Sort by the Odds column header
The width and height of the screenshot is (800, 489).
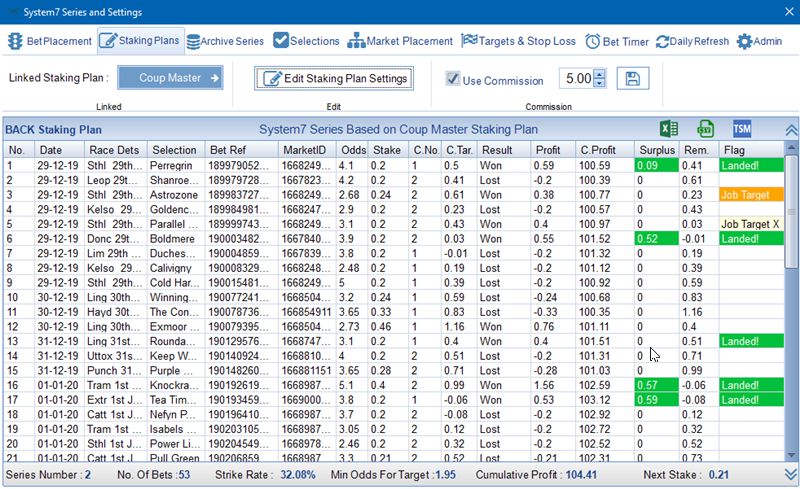[x=353, y=150]
